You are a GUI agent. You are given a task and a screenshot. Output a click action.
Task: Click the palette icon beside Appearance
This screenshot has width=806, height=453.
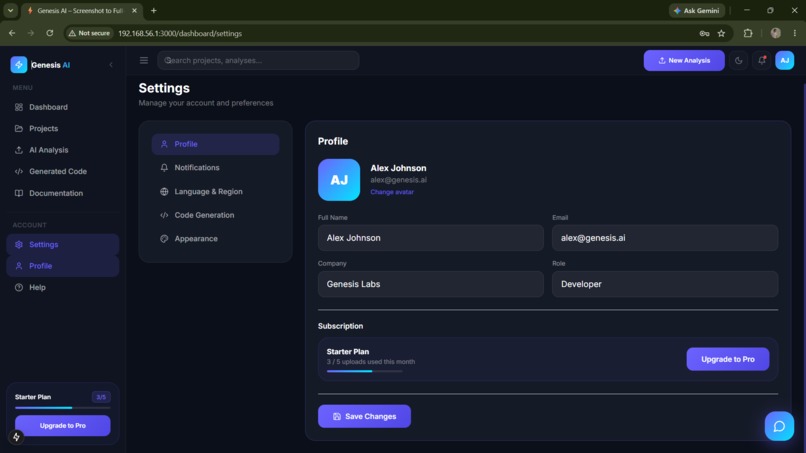click(164, 239)
